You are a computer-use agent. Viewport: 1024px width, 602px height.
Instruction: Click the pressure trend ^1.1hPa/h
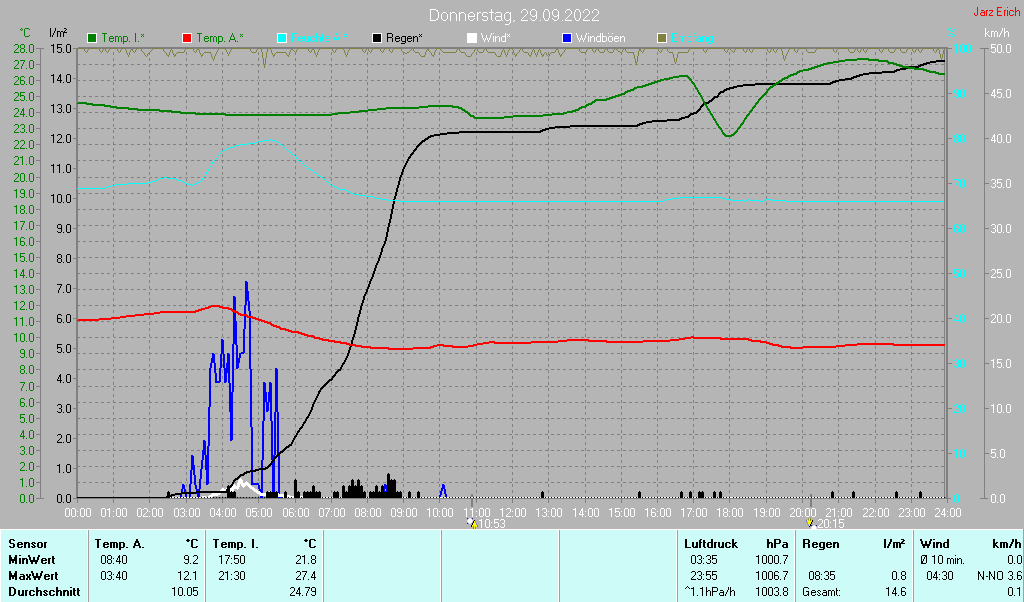click(x=711, y=592)
